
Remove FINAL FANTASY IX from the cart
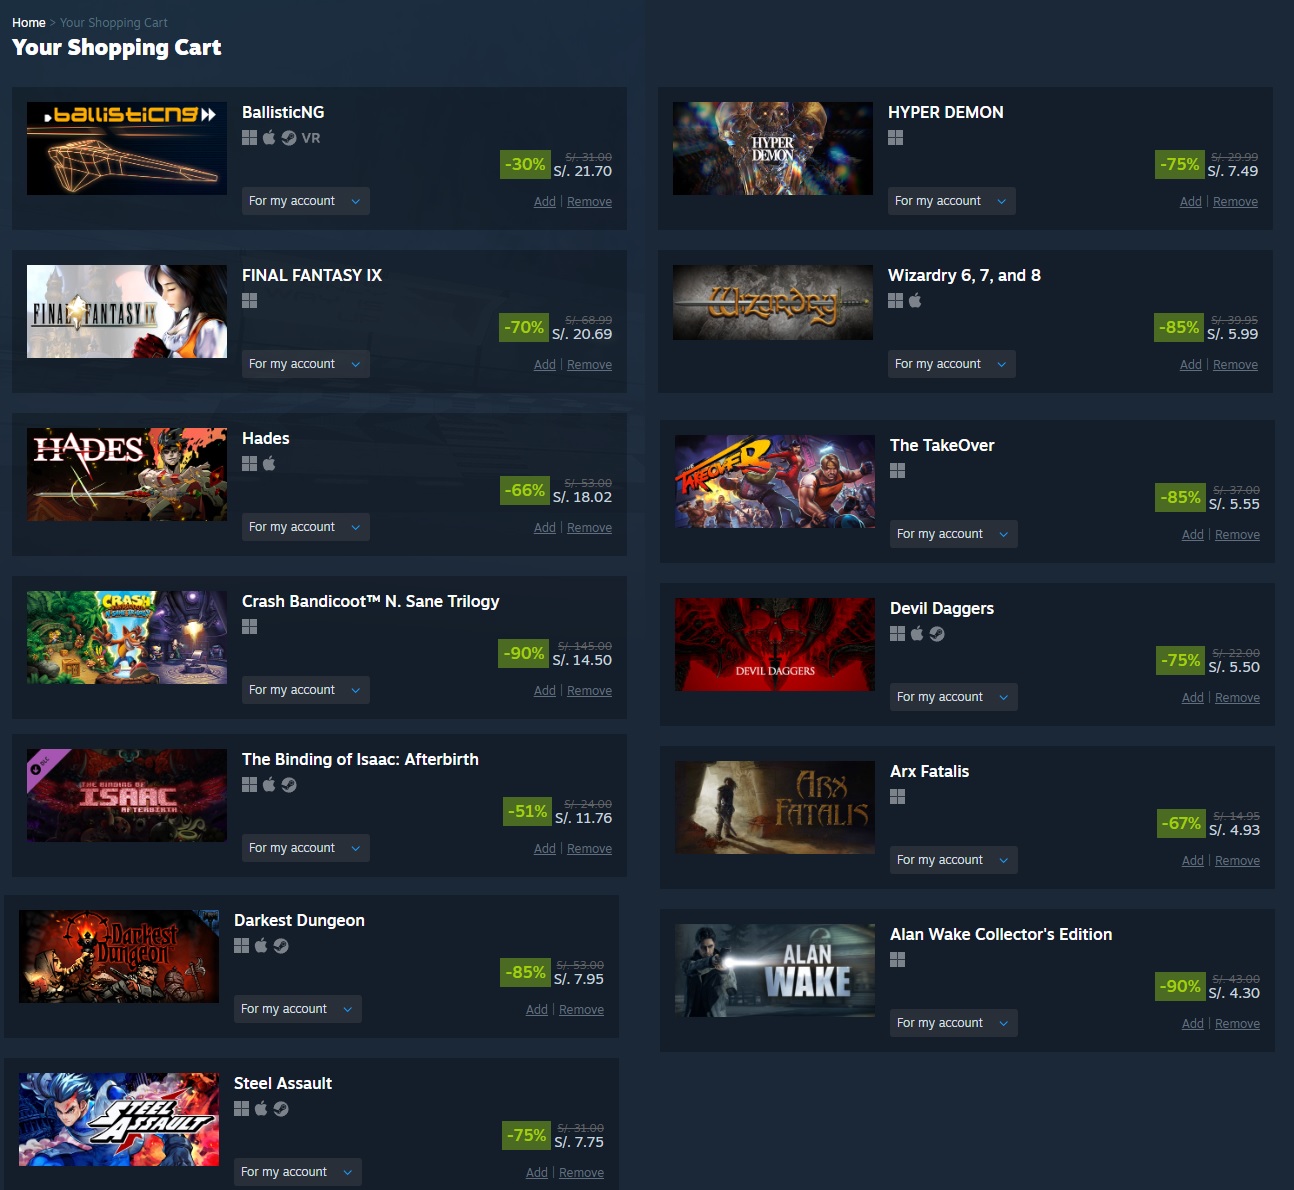[x=589, y=365]
